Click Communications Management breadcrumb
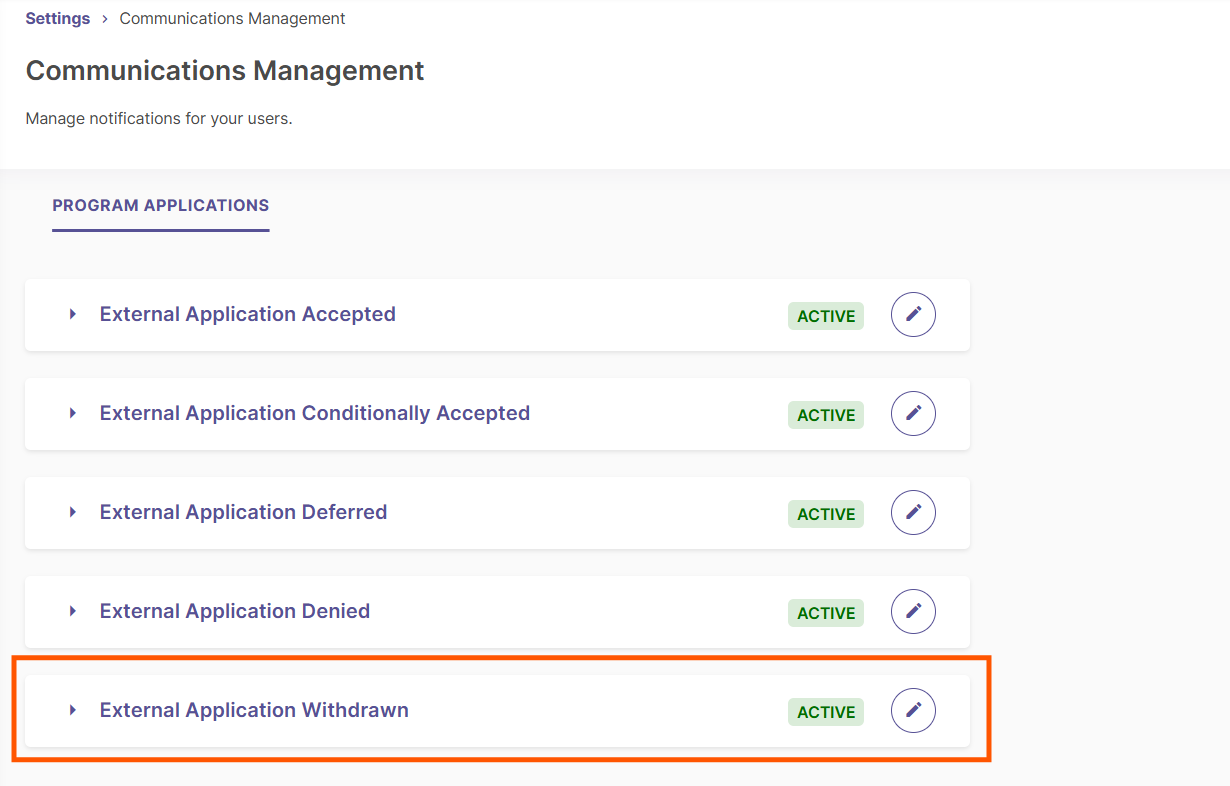The image size is (1230, 786). click(x=233, y=19)
